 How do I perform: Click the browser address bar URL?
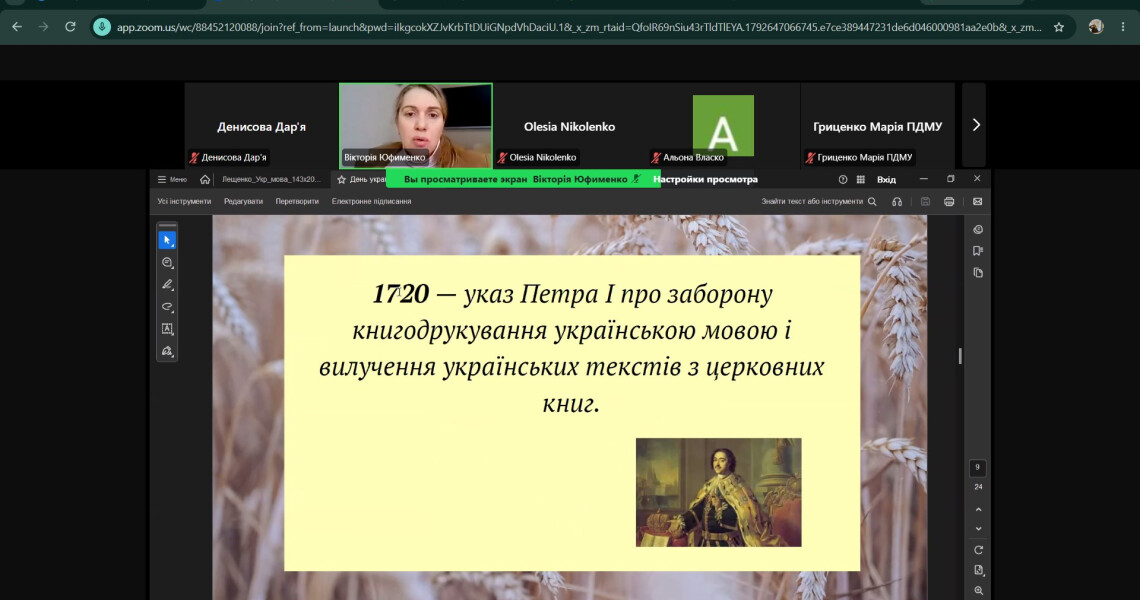579,27
